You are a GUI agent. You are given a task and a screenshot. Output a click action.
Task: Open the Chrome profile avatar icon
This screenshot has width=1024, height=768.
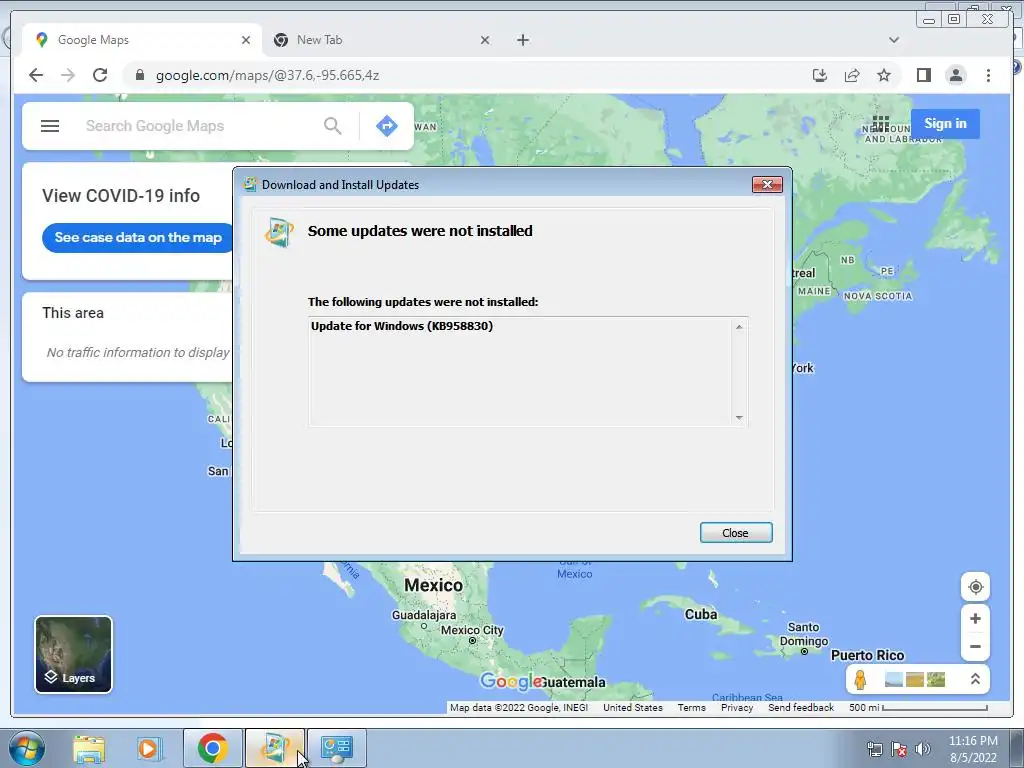[x=955, y=75]
